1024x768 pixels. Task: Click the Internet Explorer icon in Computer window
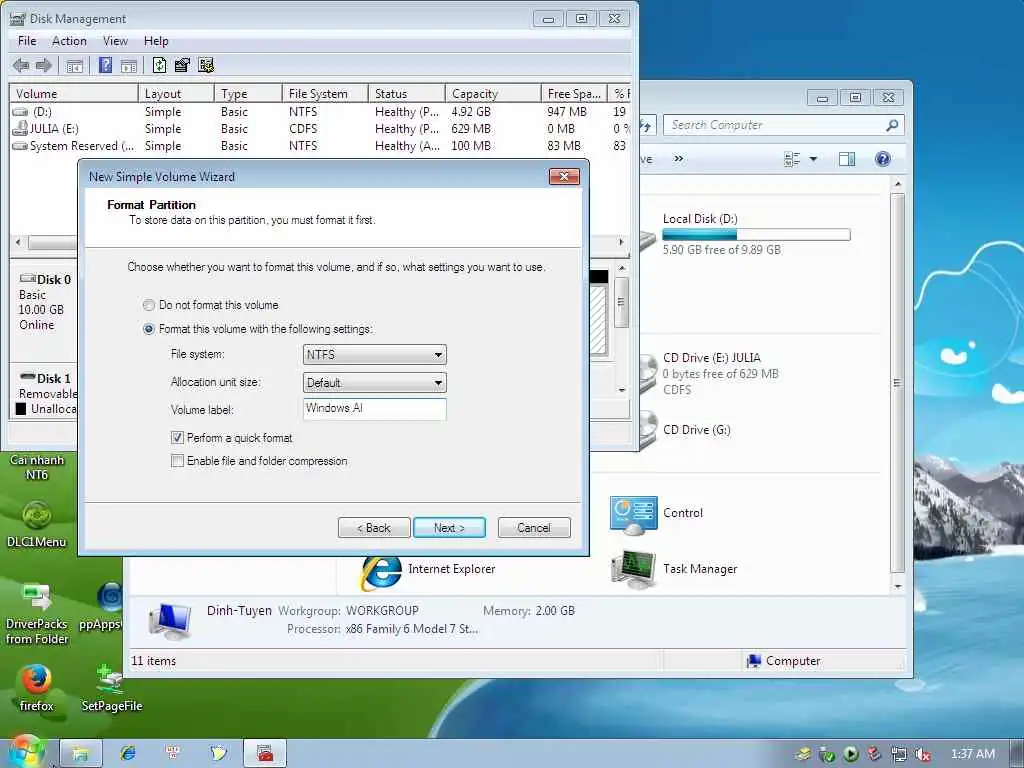[x=381, y=572]
